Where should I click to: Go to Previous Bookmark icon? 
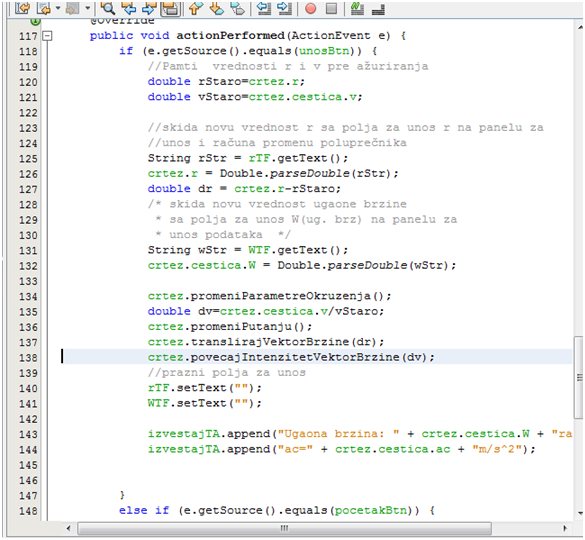(195, 8)
